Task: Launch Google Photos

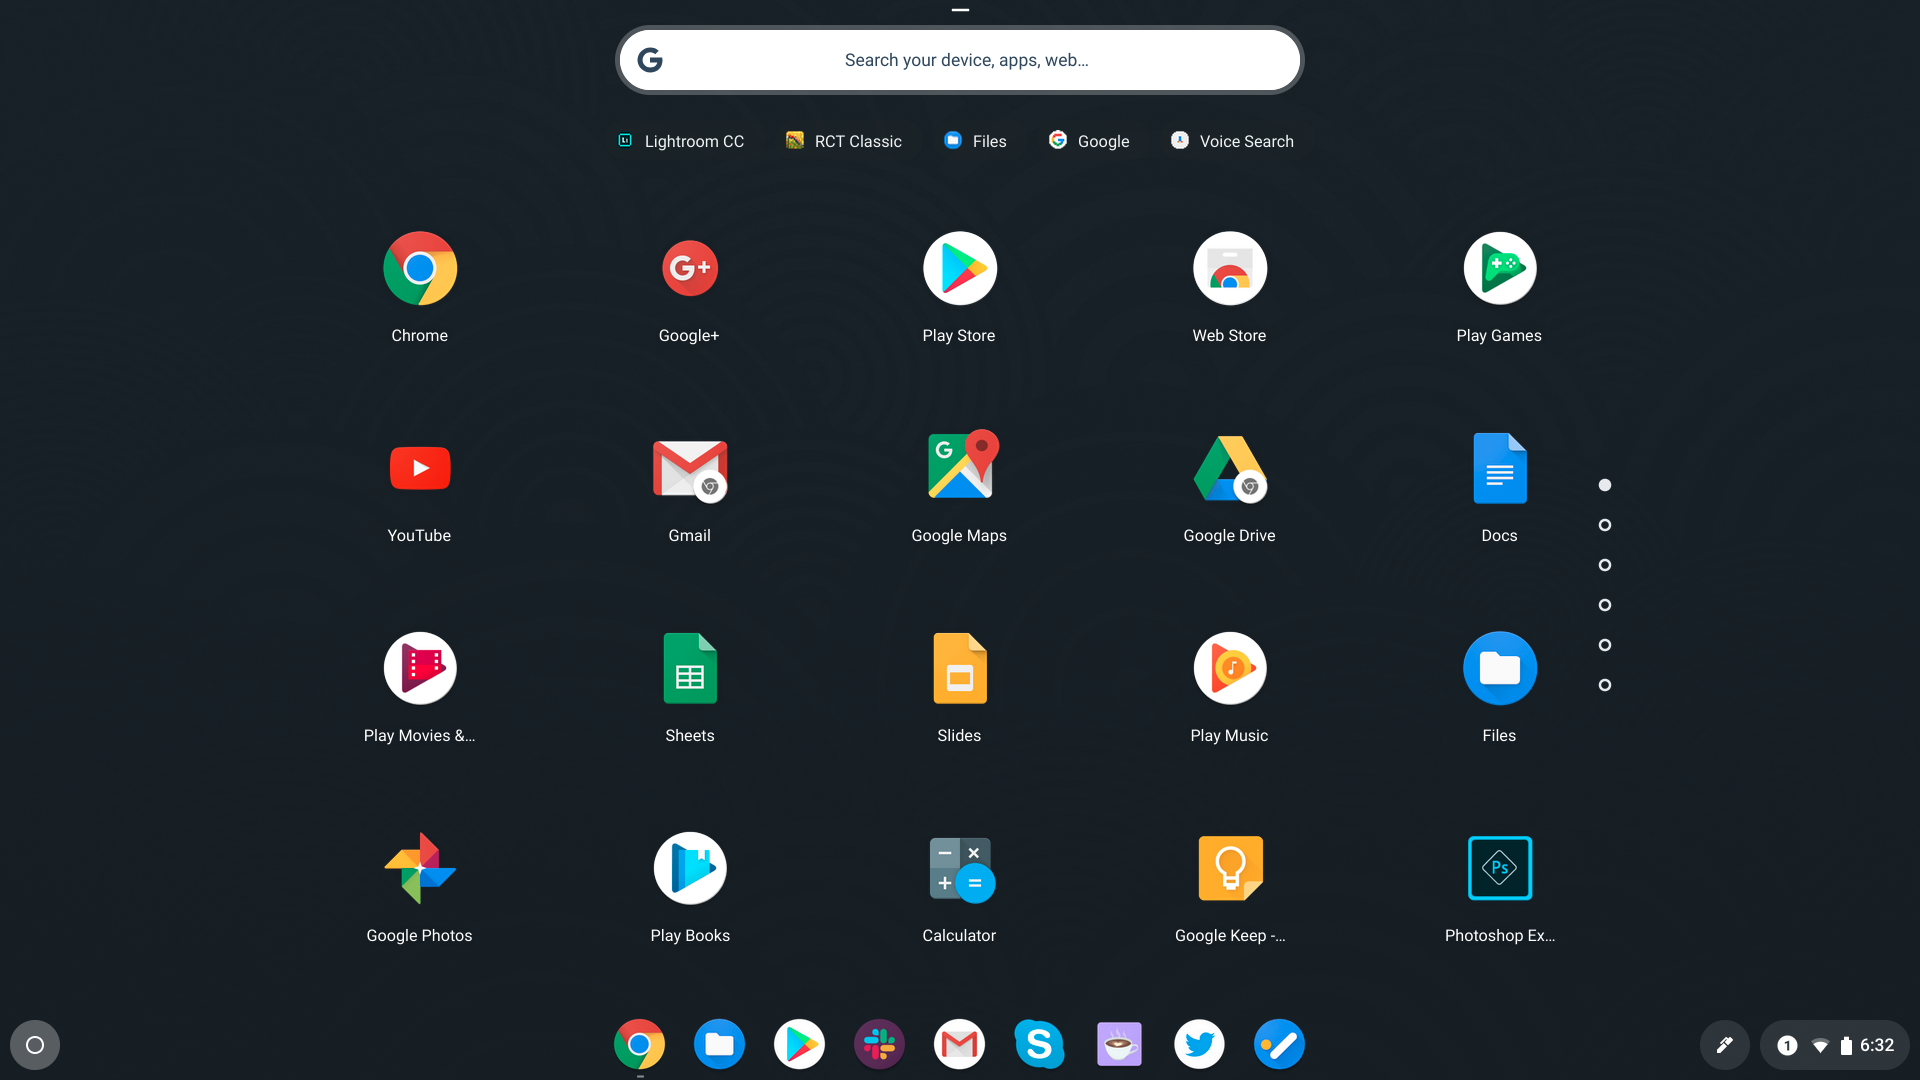Action: pyautogui.click(x=419, y=868)
